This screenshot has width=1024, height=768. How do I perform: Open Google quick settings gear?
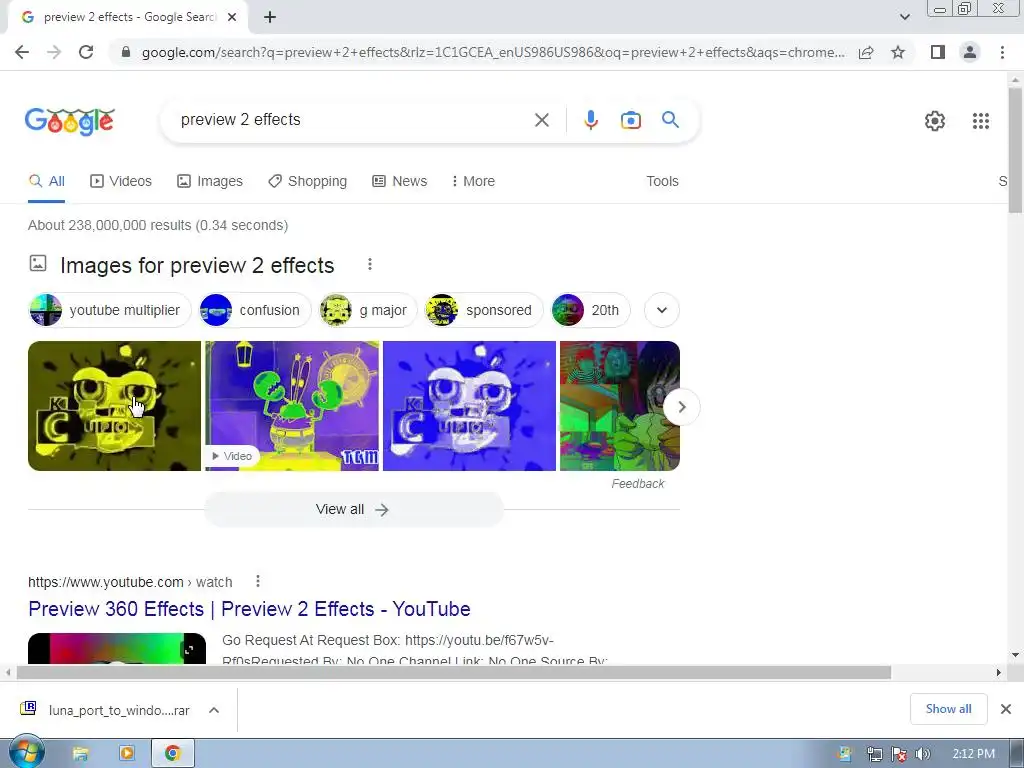click(x=935, y=121)
